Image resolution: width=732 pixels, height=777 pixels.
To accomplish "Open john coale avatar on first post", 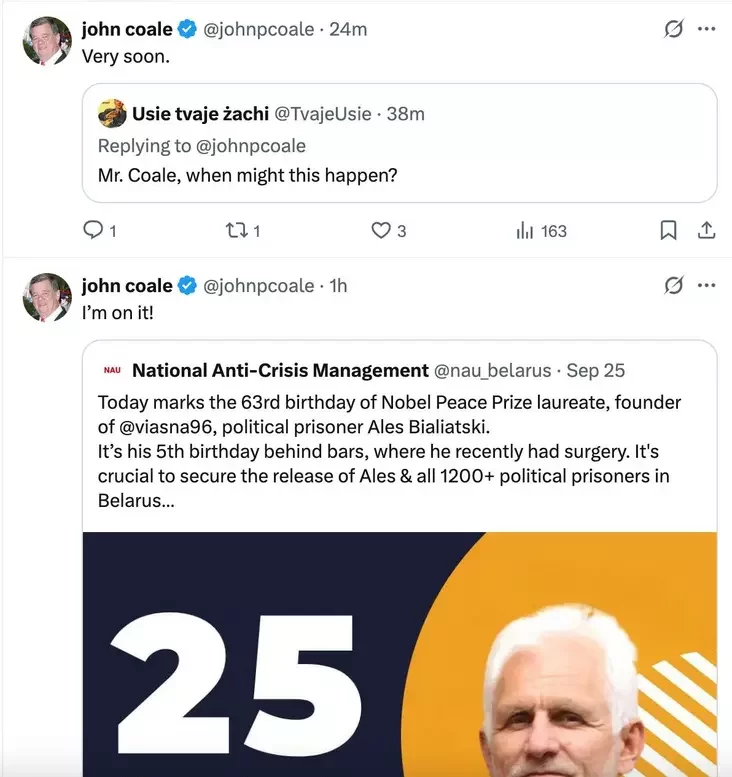I will 47,41.
